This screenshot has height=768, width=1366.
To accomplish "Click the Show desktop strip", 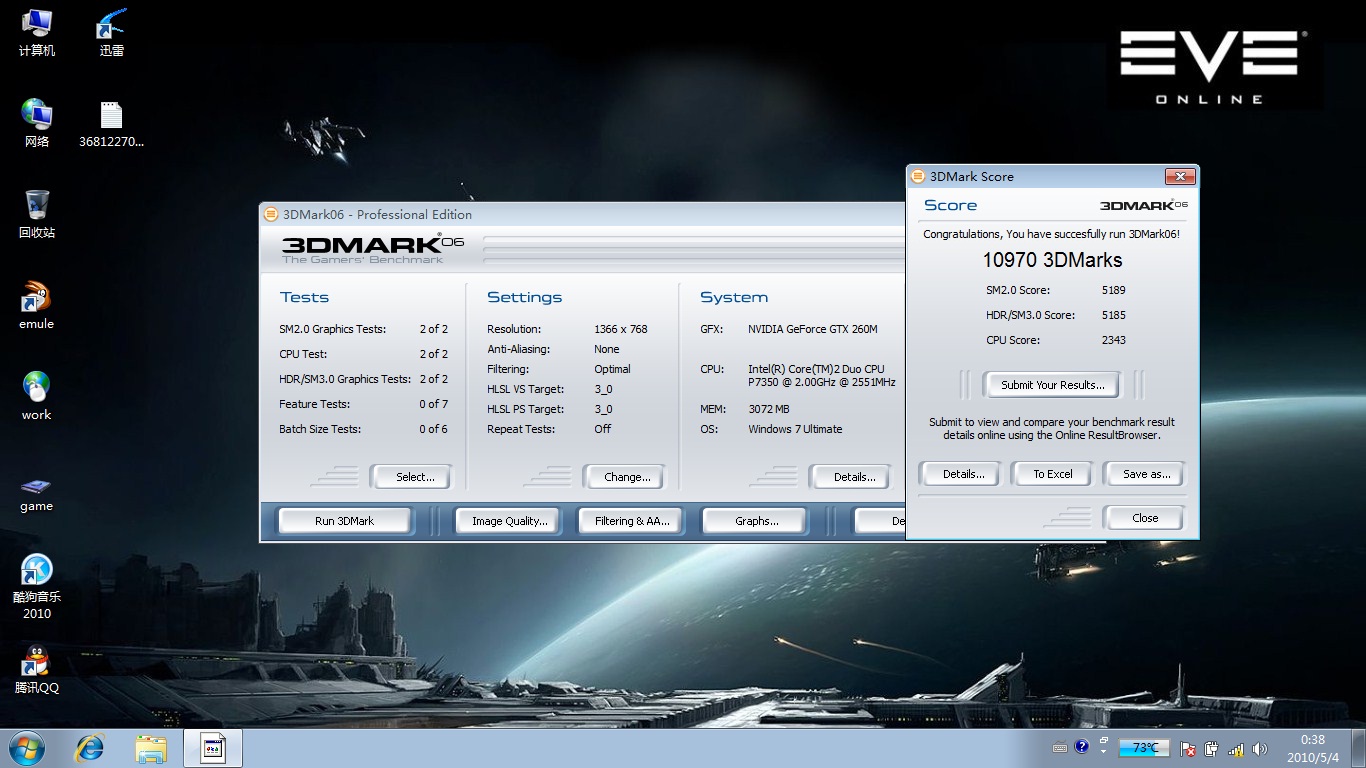I will coord(1358,748).
